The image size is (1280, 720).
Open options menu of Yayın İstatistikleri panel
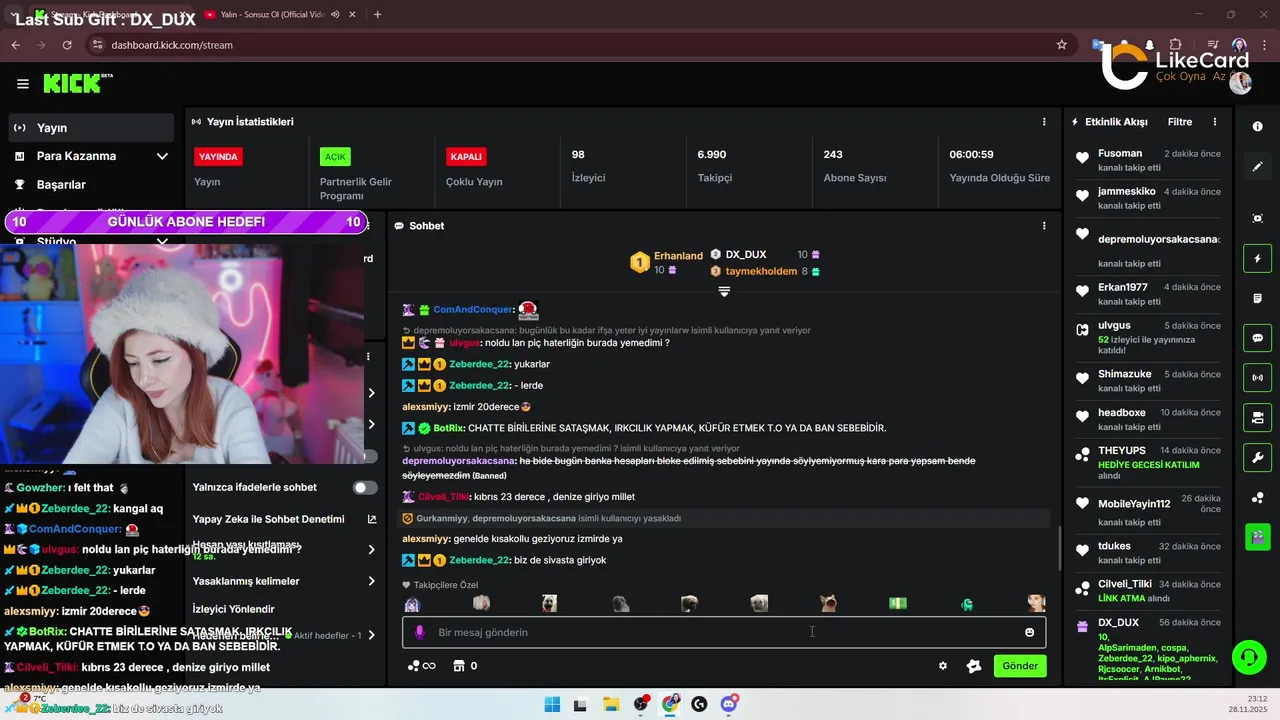[1044, 121]
